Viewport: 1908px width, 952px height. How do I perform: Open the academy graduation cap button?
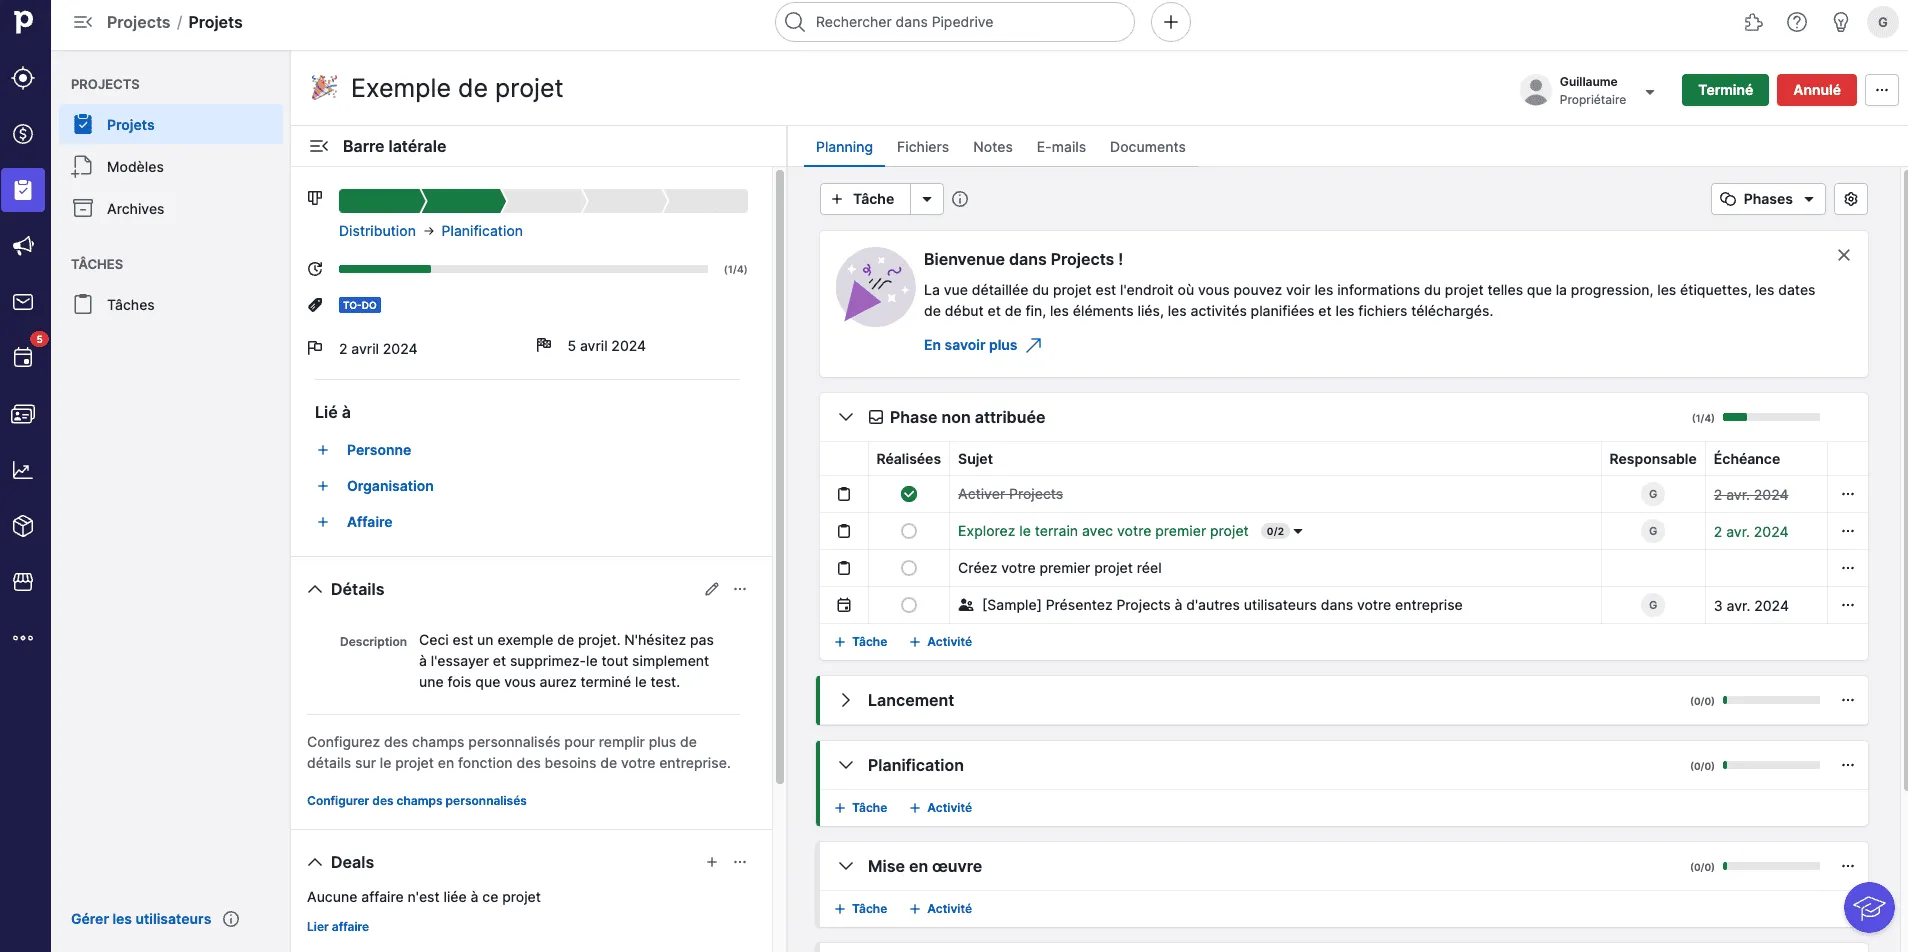click(1869, 908)
